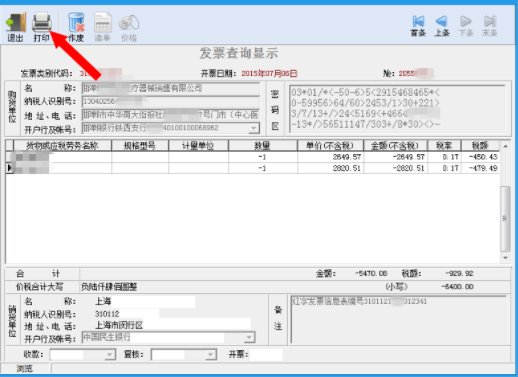
Task: Select the 规格型号 column header
Action: point(140,146)
